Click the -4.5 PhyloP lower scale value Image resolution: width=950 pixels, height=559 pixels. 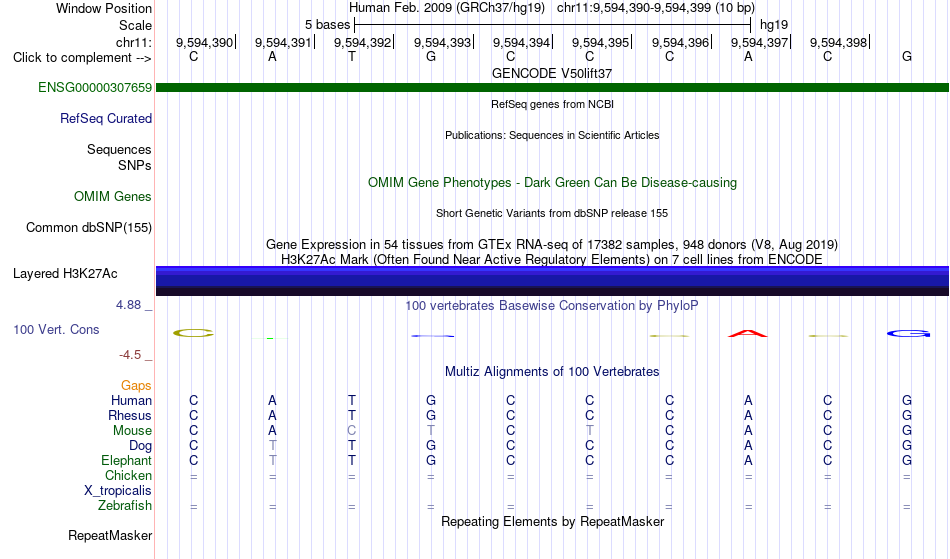tap(130, 355)
